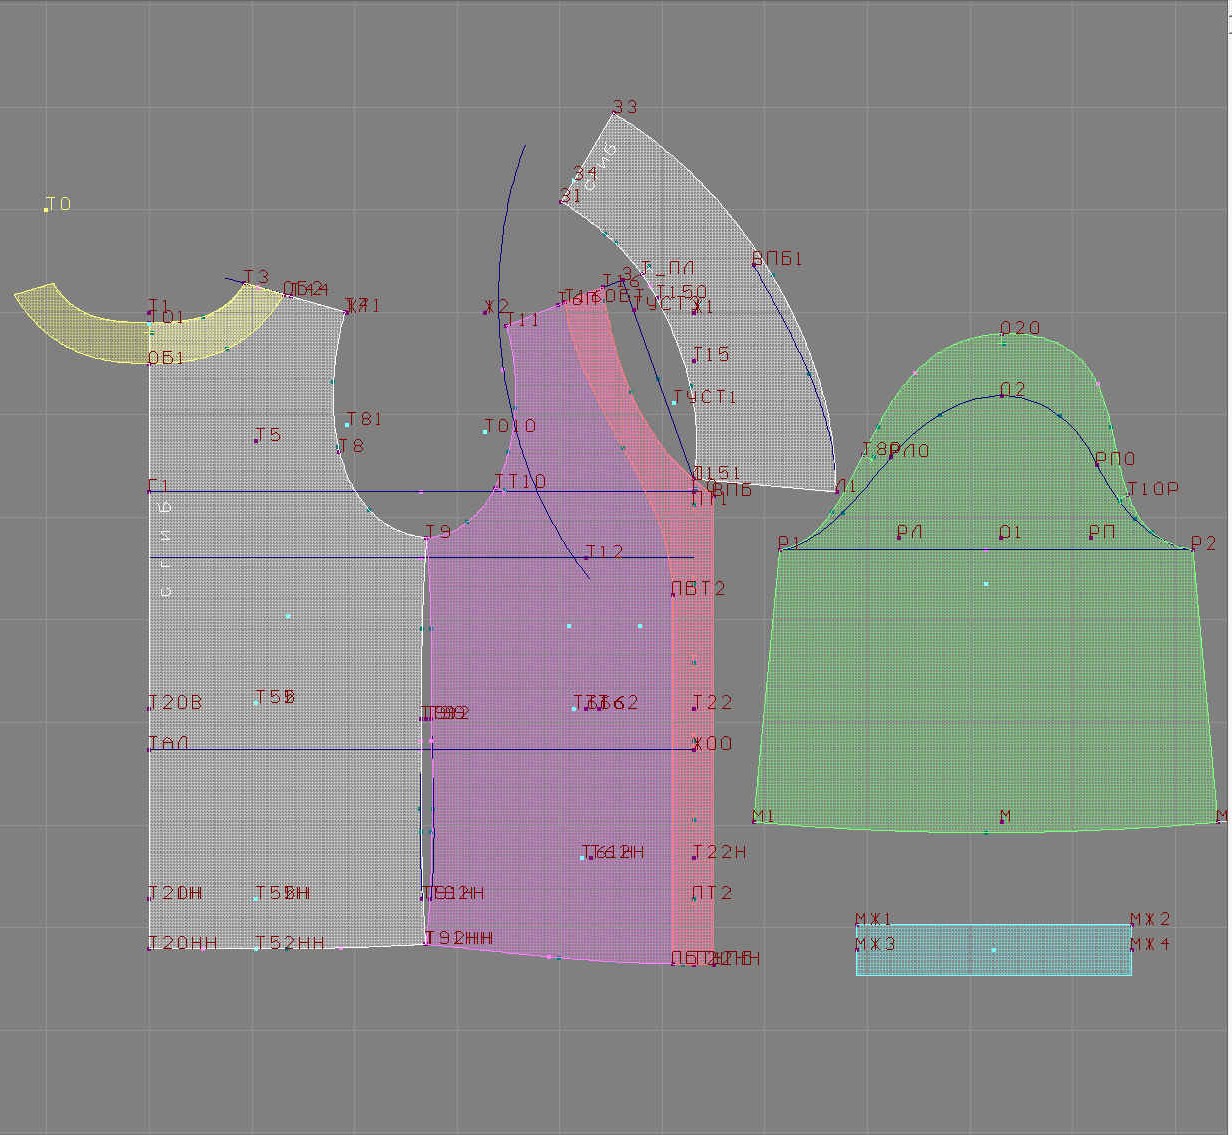Select point ВПБ1 on curved facing piece
Viewport: 1232px width, 1135px height.
tap(755, 265)
